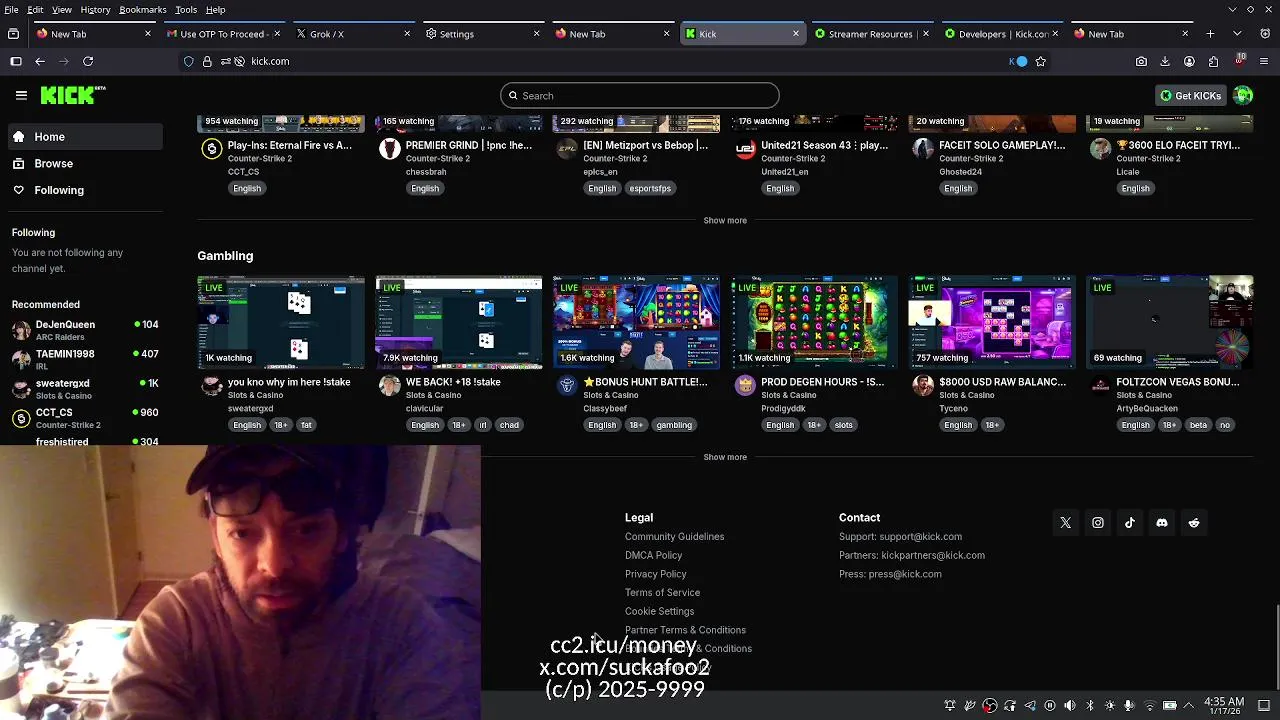This screenshot has width=1280, height=720.
Task: Open the Firefox application menu
Action: (1263, 61)
